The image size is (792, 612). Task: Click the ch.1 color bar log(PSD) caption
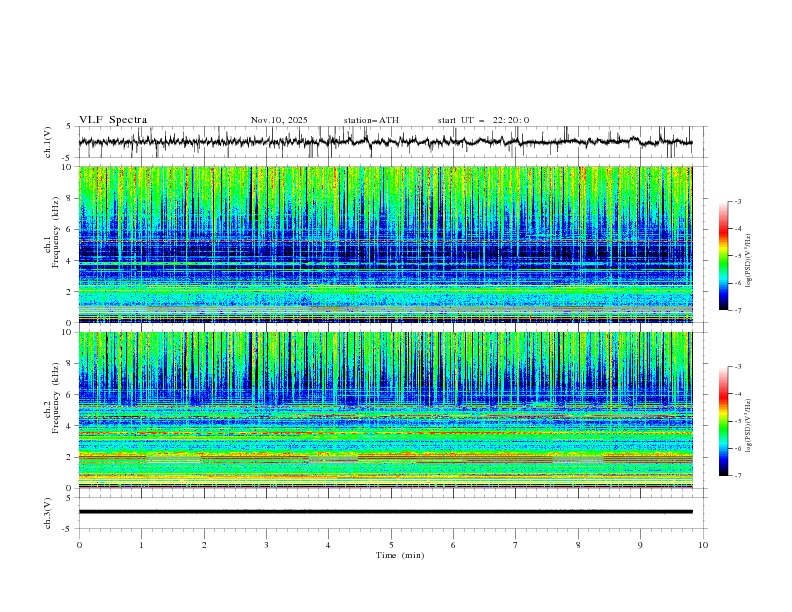(x=749, y=260)
